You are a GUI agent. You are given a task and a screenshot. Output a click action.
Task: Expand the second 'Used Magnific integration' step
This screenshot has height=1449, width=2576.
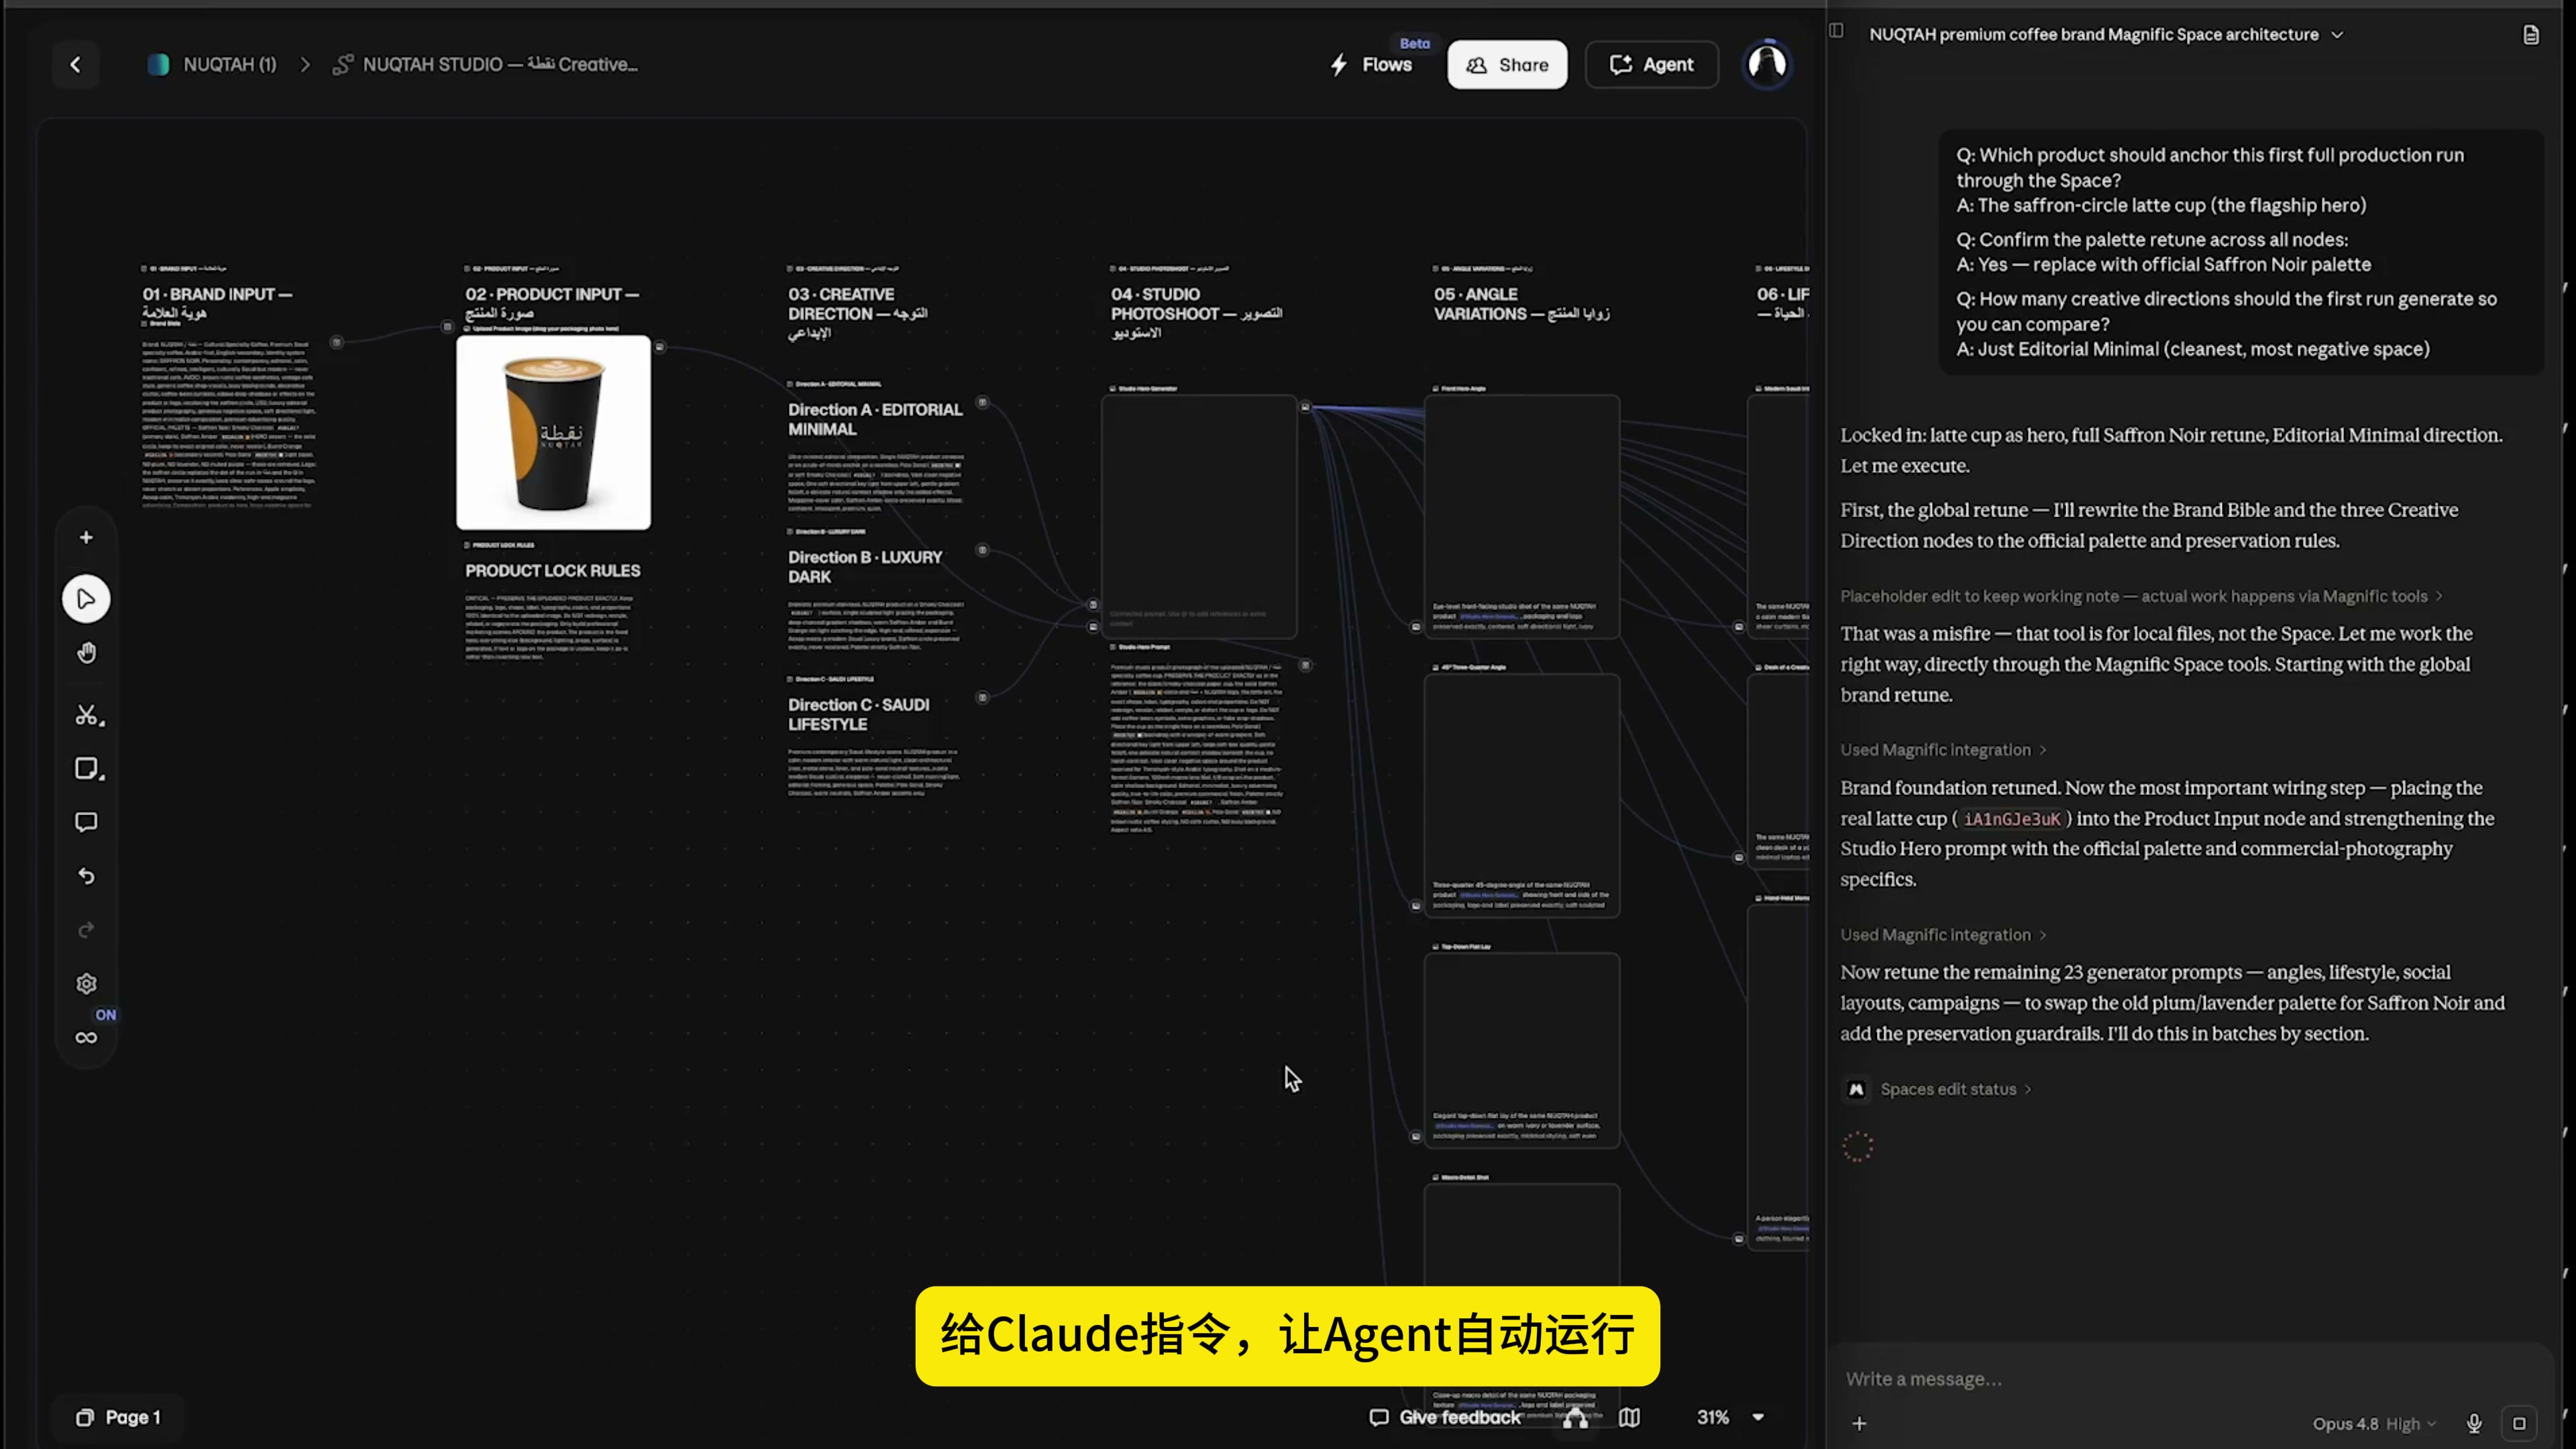tap(1943, 935)
